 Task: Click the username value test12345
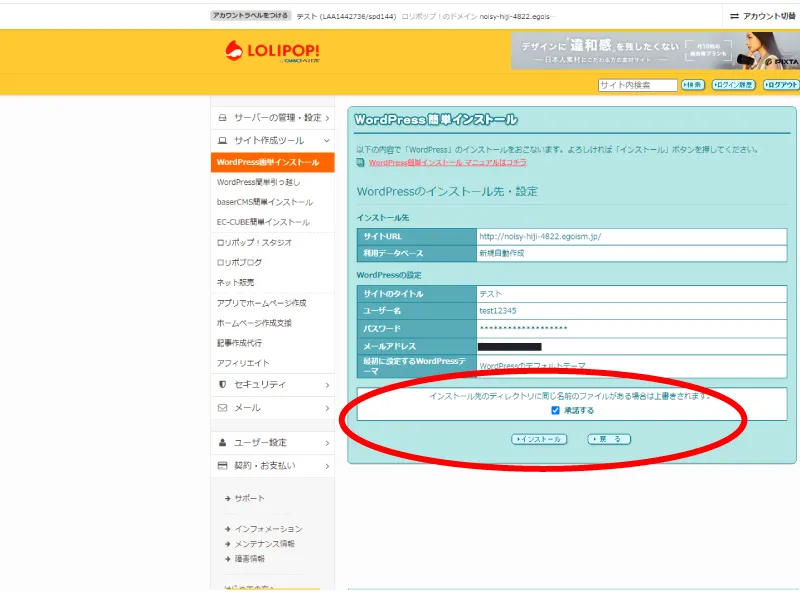click(498, 311)
